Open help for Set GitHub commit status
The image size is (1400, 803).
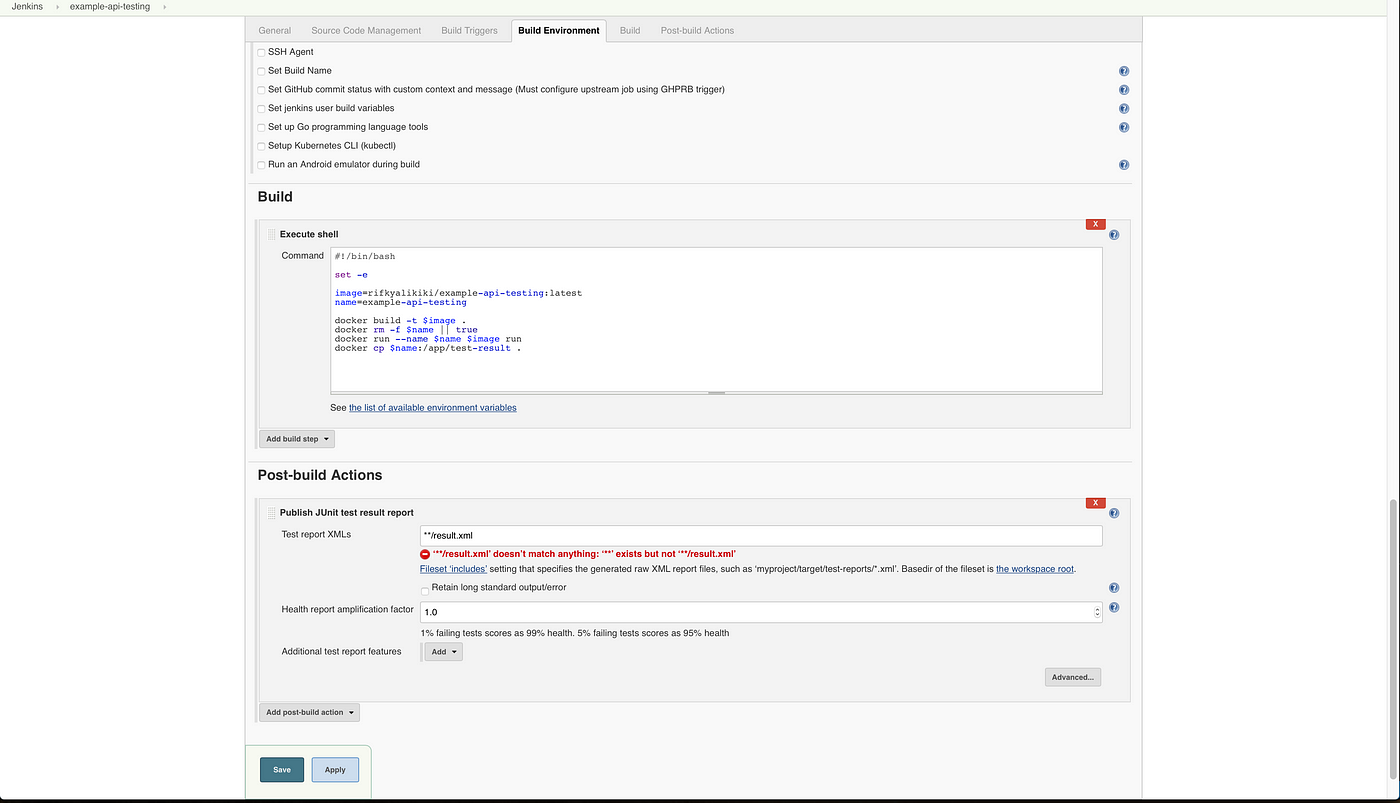[x=1124, y=90]
